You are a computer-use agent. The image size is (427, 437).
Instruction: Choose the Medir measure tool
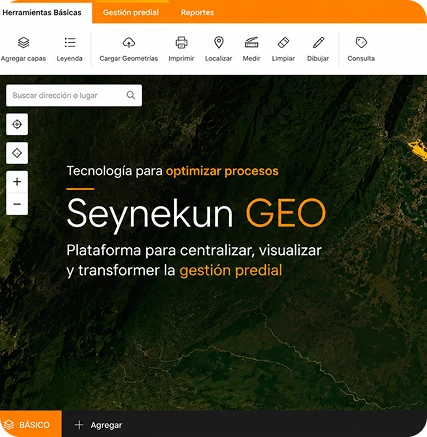click(x=251, y=49)
